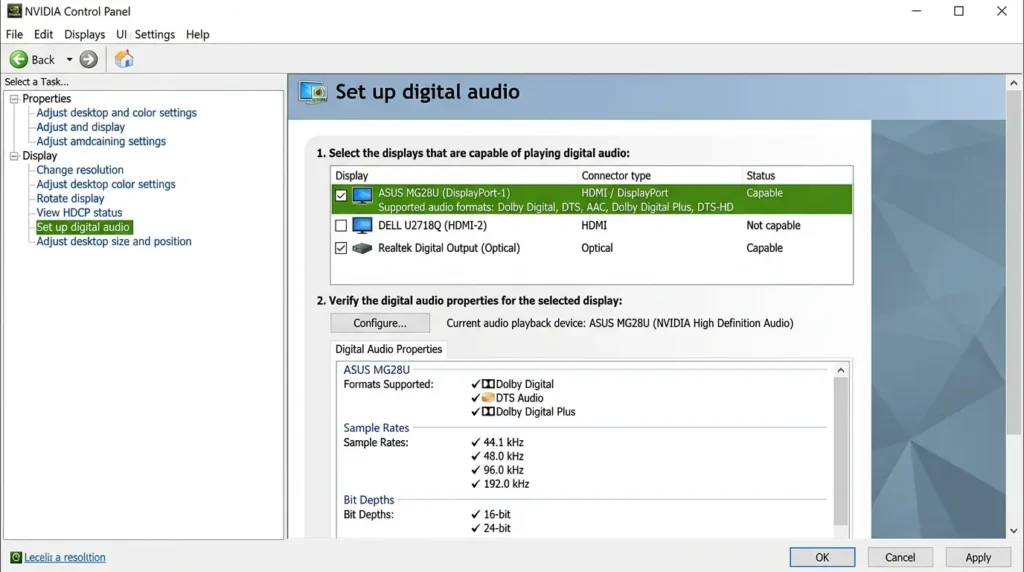Open the File menu

[14, 35]
